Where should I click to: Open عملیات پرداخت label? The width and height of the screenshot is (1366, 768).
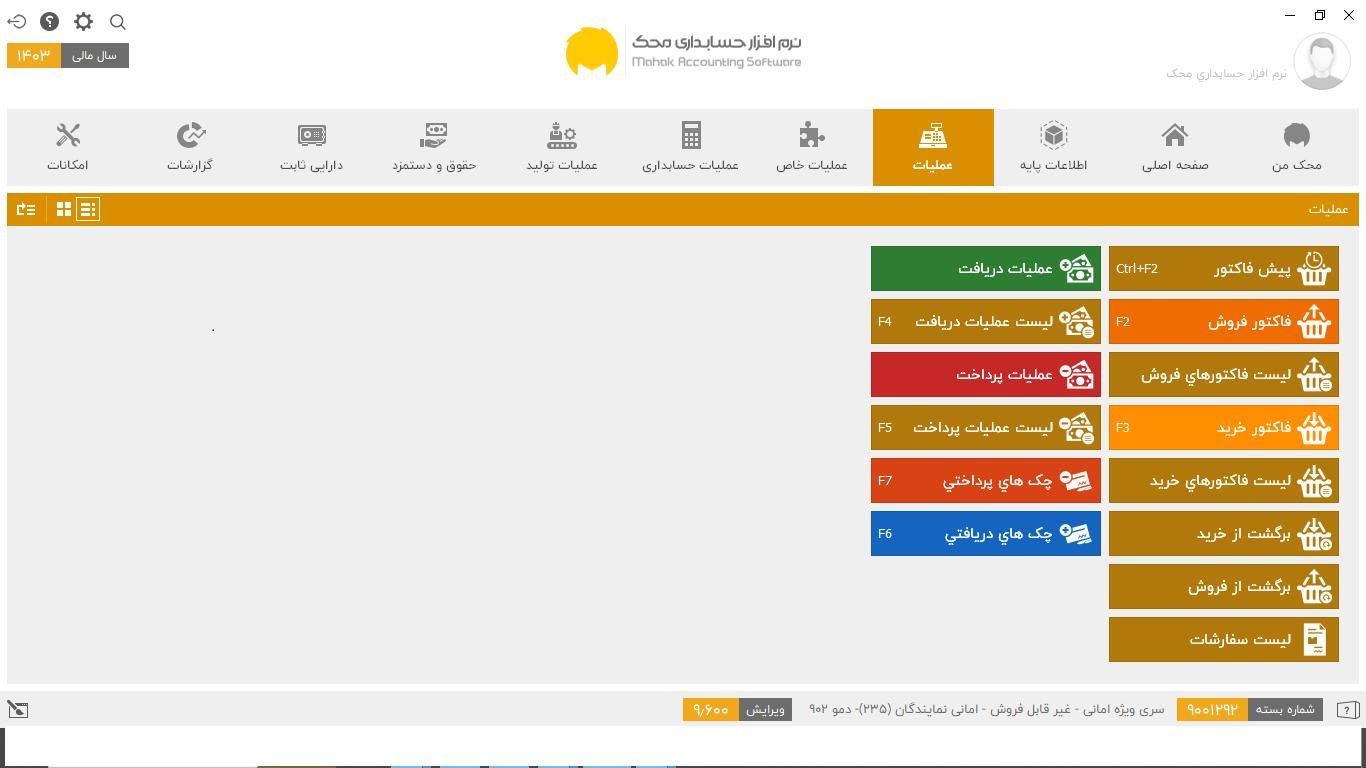click(x=1004, y=374)
